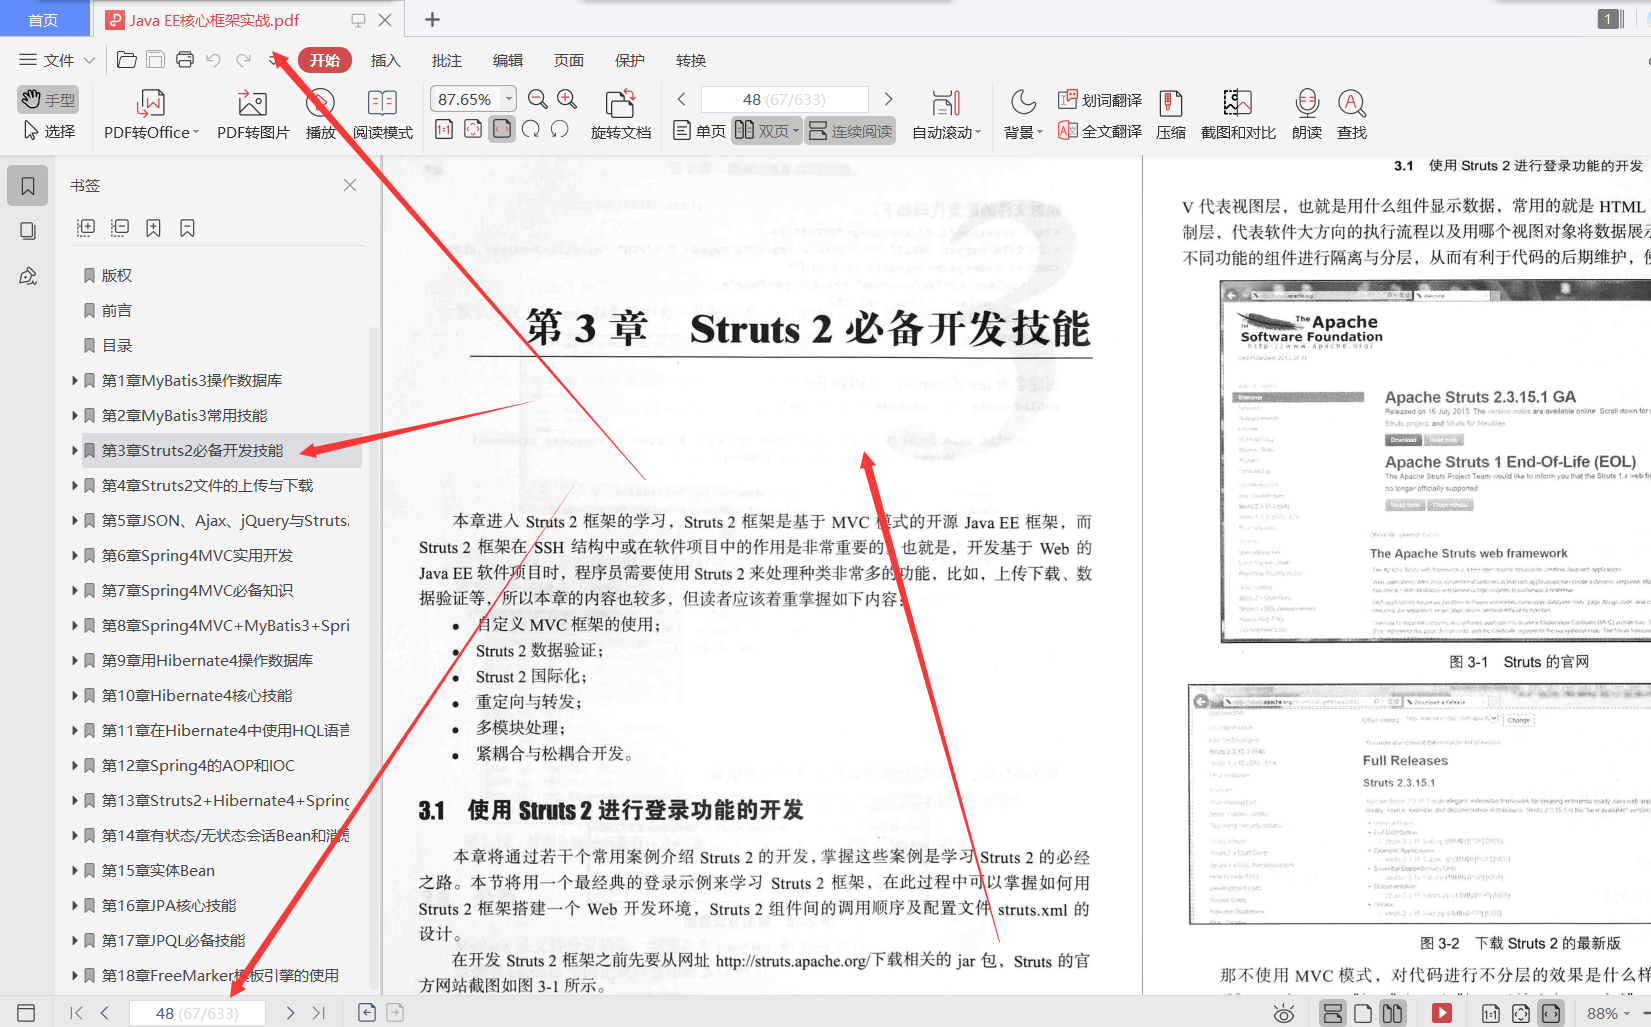The width and height of the screenshot is (1651, 1027).
Task: Close the 书签 bookmark panel
Action: [x=350, y=185]
